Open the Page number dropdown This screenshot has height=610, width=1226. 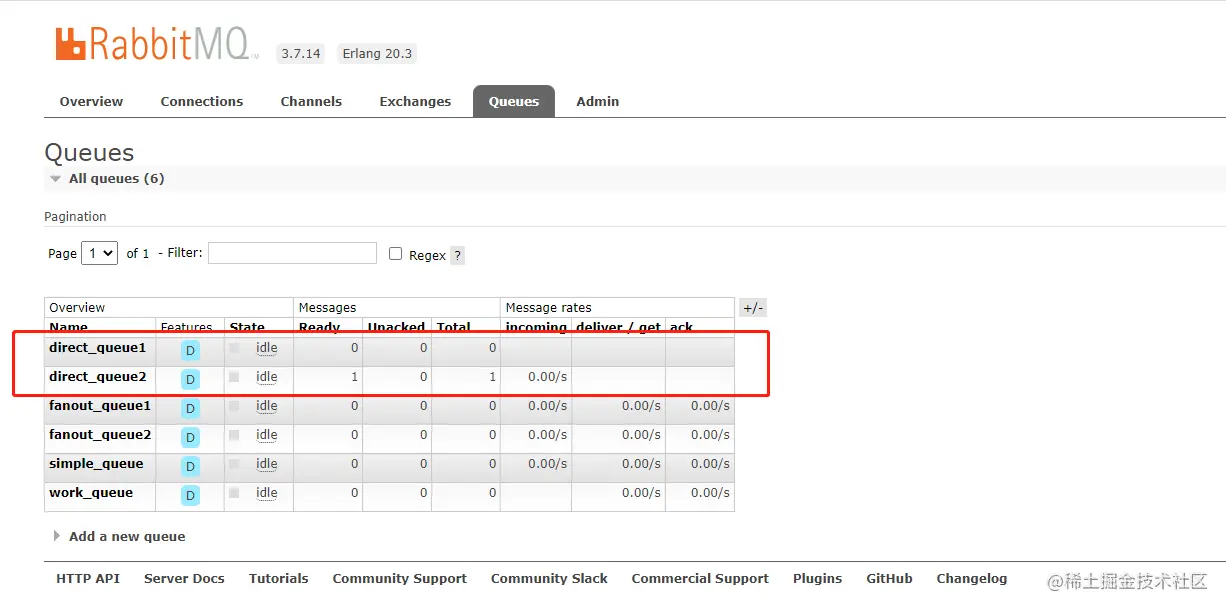tap(100, 253)
